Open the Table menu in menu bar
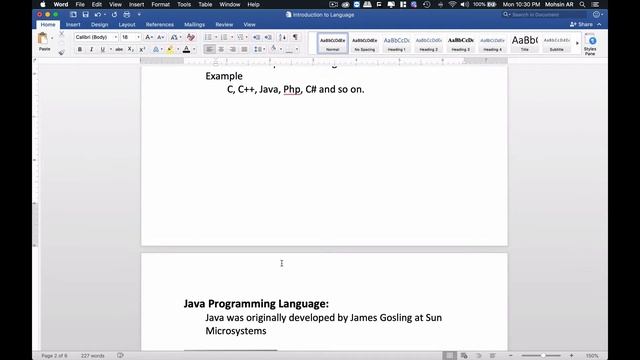The height and width of the screenshot is (360, 640). (205, 4)
